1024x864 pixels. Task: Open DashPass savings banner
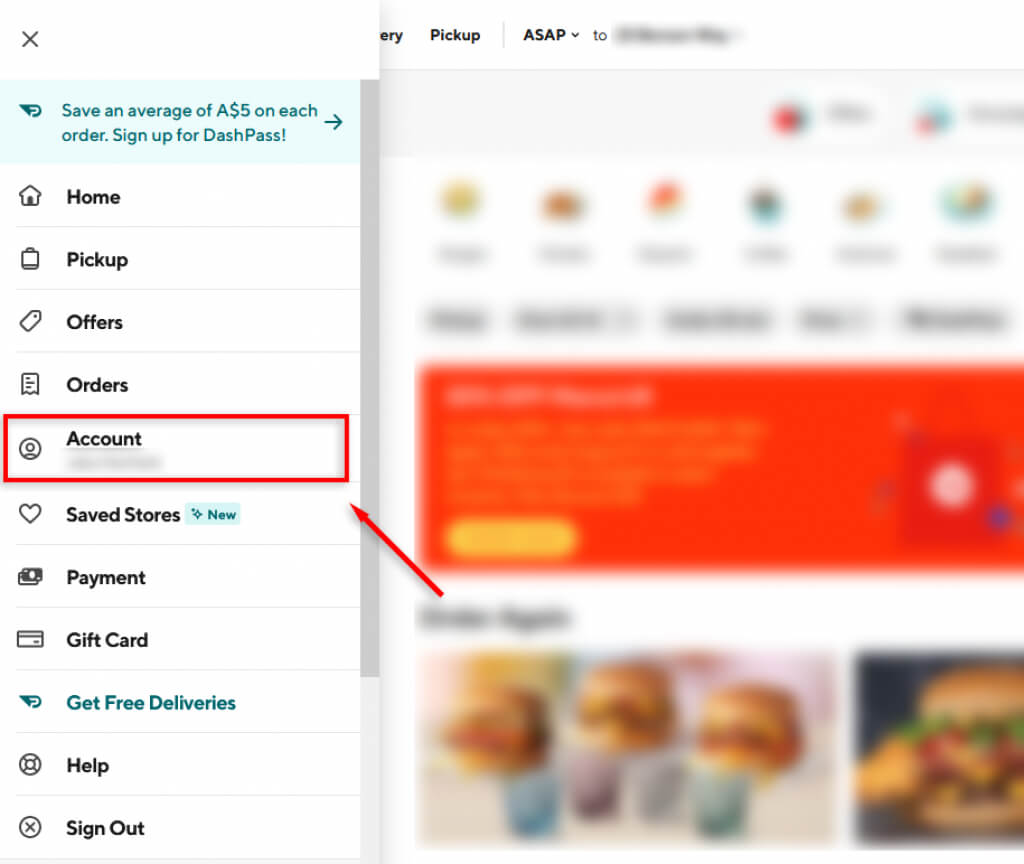[x=180, y=122]
